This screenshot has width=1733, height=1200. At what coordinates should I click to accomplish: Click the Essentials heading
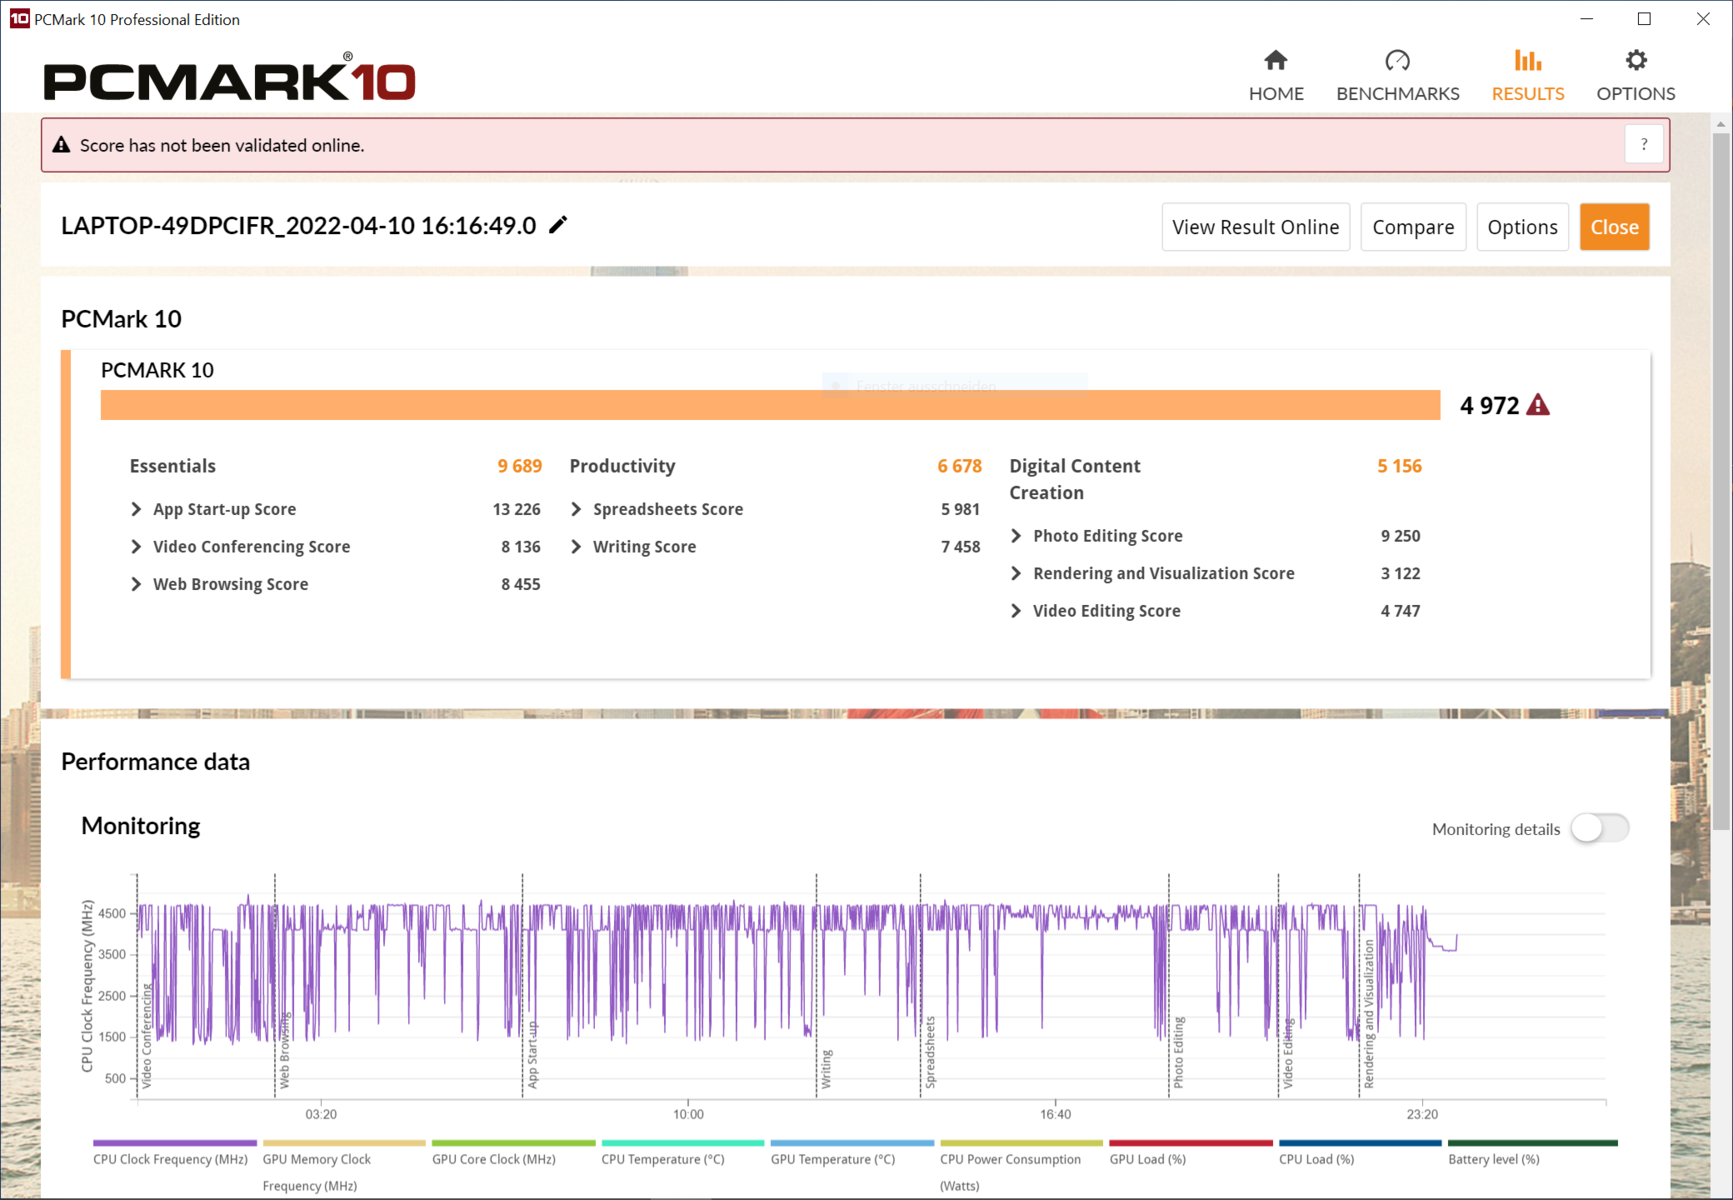tap(173, 466)
